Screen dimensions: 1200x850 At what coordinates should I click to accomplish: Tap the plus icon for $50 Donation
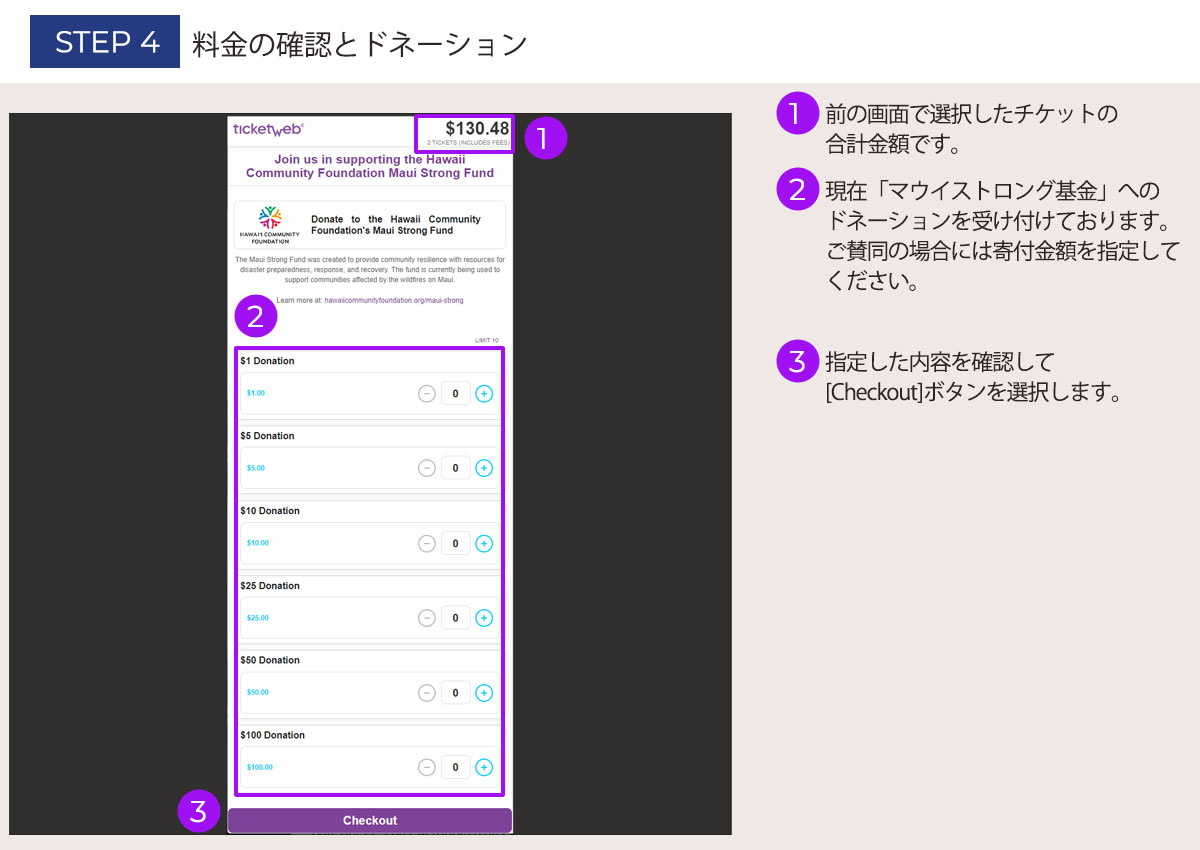[x=484, y=693]
